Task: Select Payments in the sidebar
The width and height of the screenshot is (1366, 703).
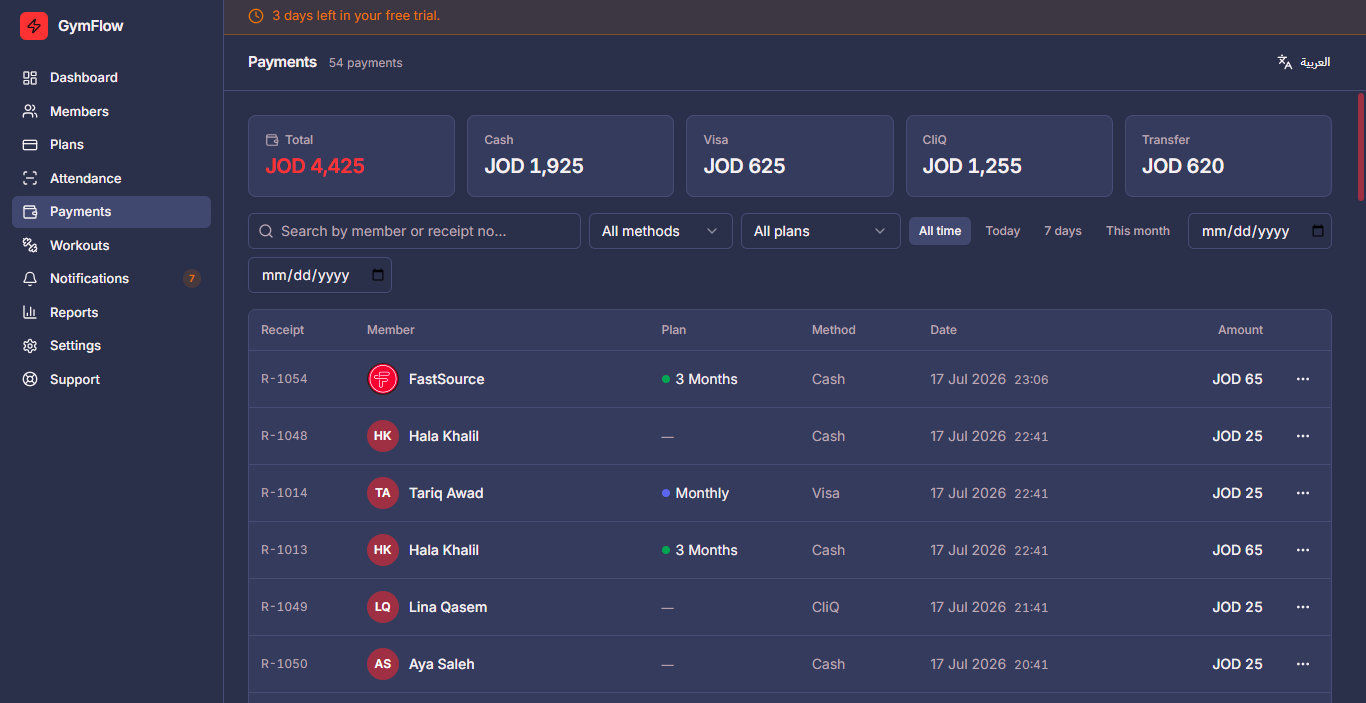Action: [x=111, y=212]
